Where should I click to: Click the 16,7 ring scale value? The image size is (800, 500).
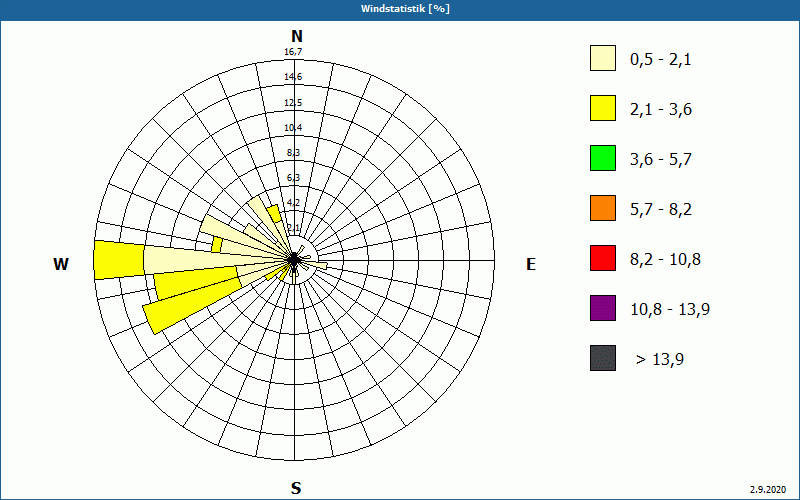[293, 52]
